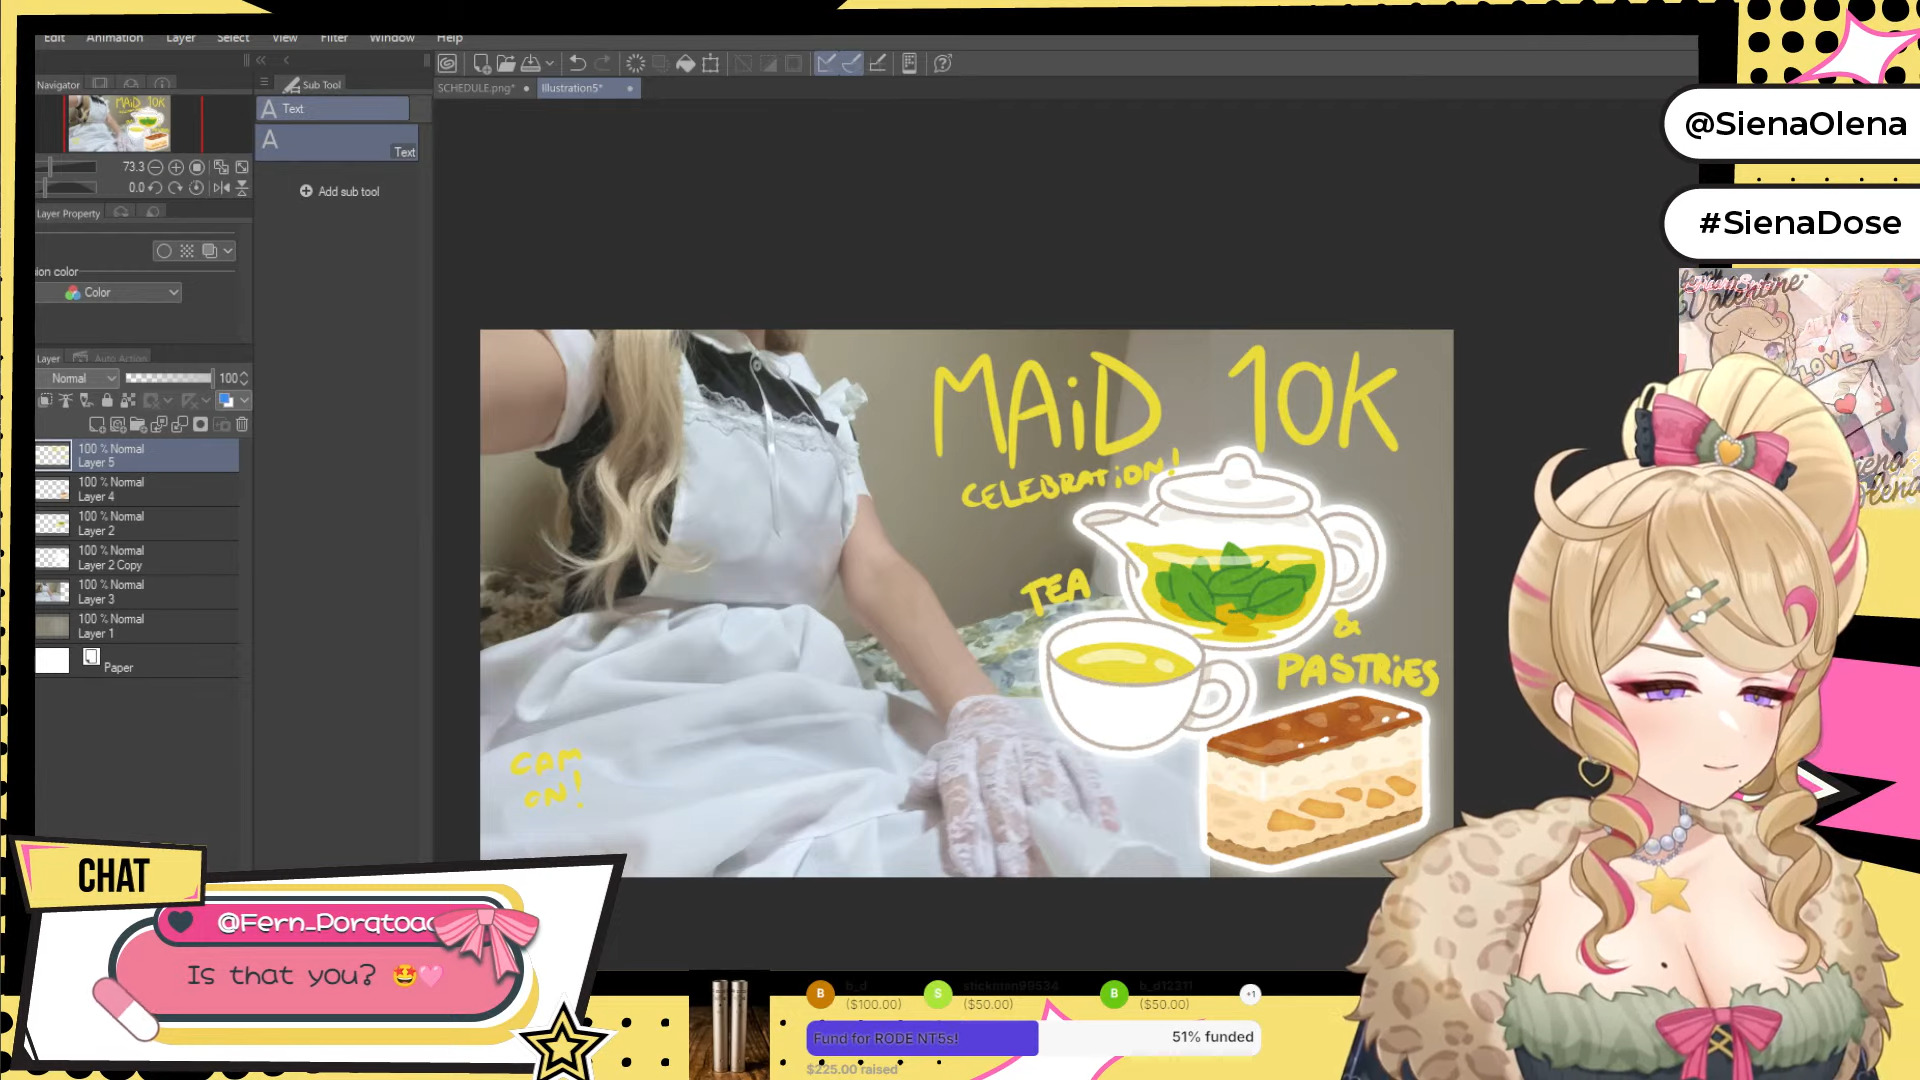Toggle Snap to Ruler in command bar
The height and width of the screenshot is (1080, 1920).
click(826, 64)
